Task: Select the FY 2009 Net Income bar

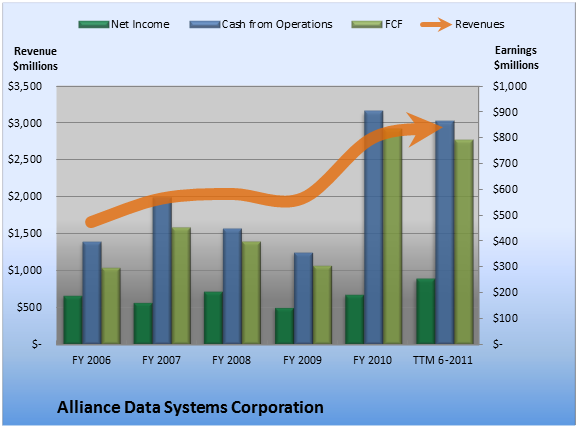Action: tap(284, 326)
